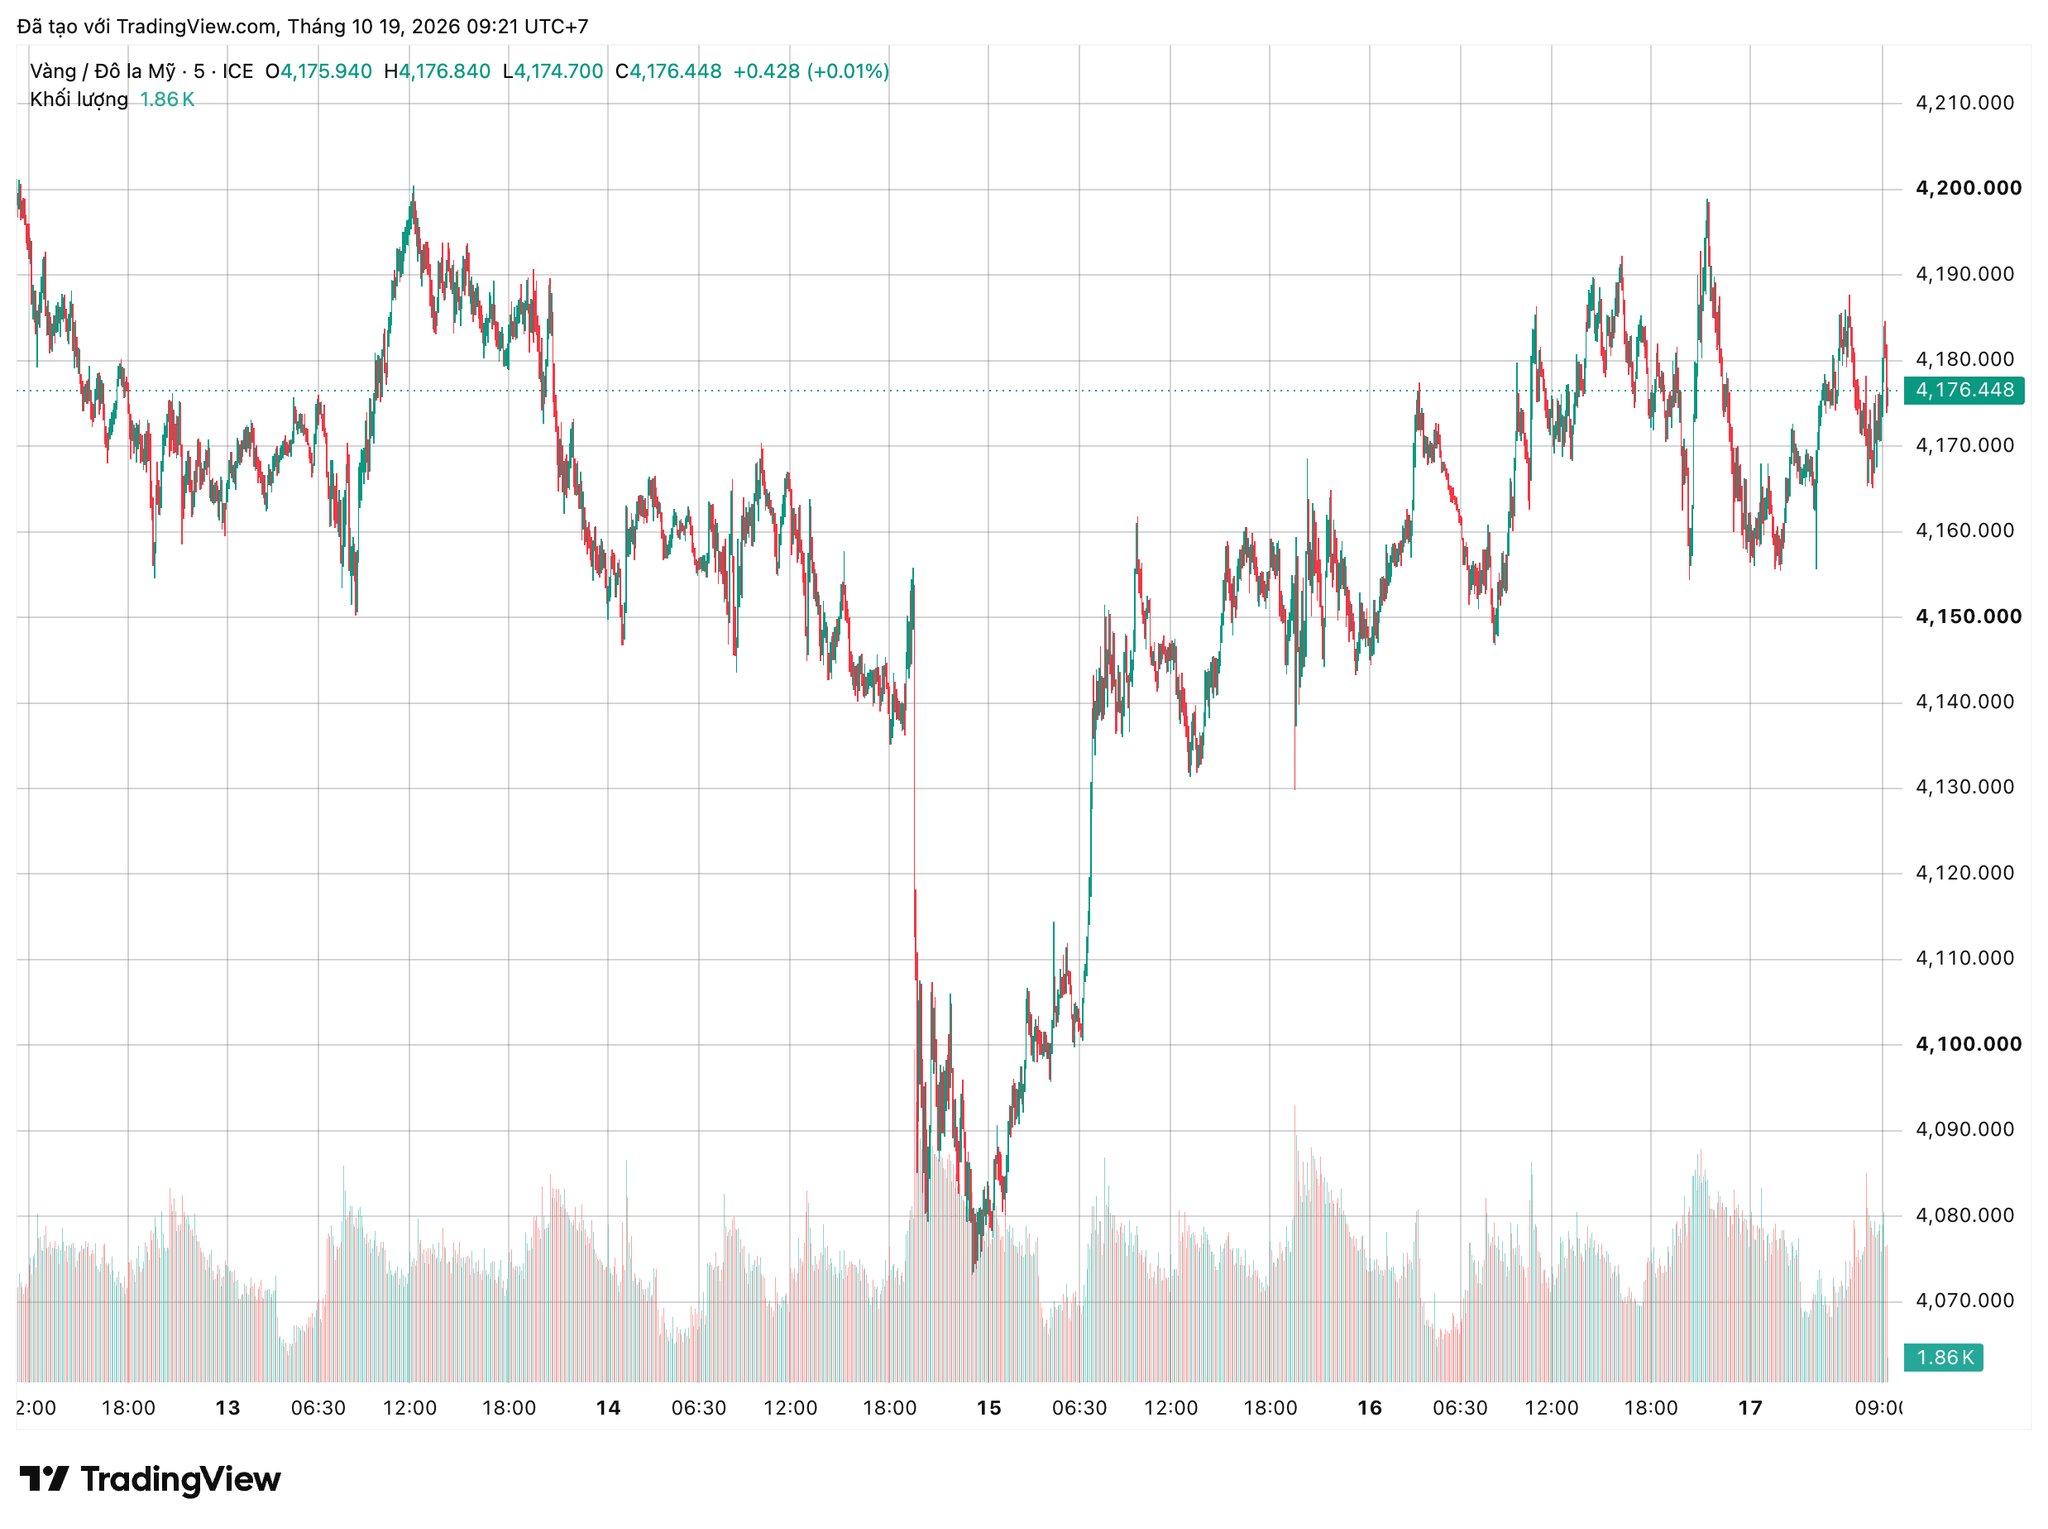Click the TradingView logo at bottom left
The height and width of the screenshot is (1529, 2048).
150,1479
